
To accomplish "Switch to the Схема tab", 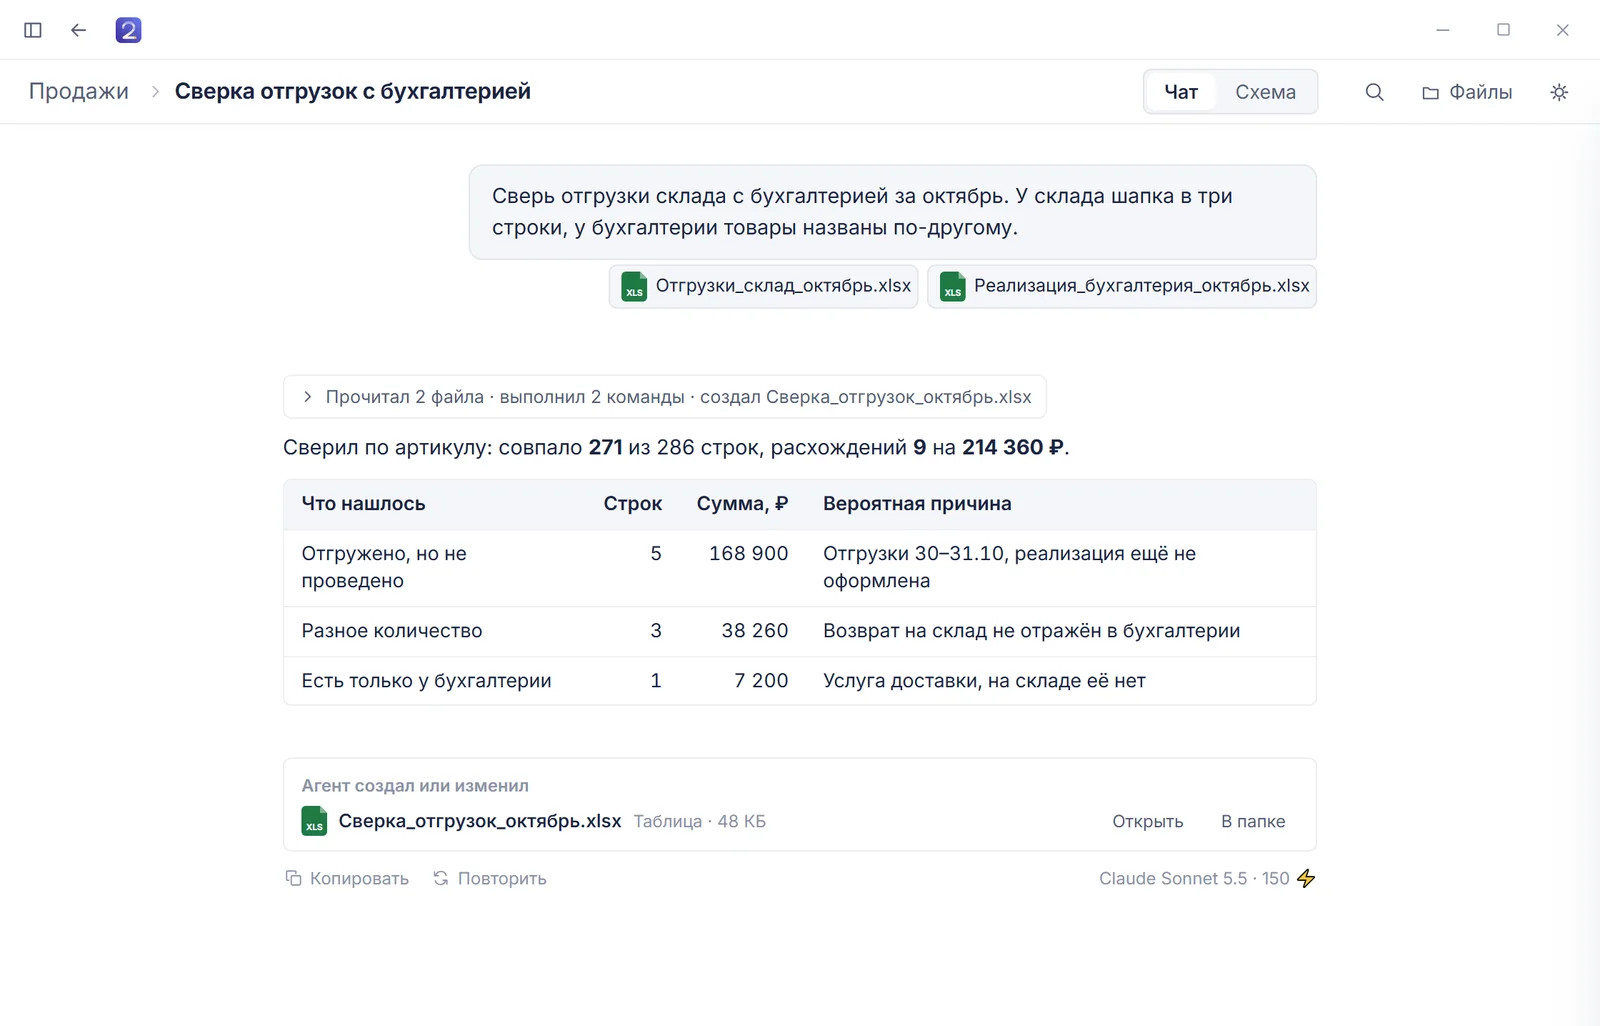I will pyautogui.click(x=1265, y=92).
